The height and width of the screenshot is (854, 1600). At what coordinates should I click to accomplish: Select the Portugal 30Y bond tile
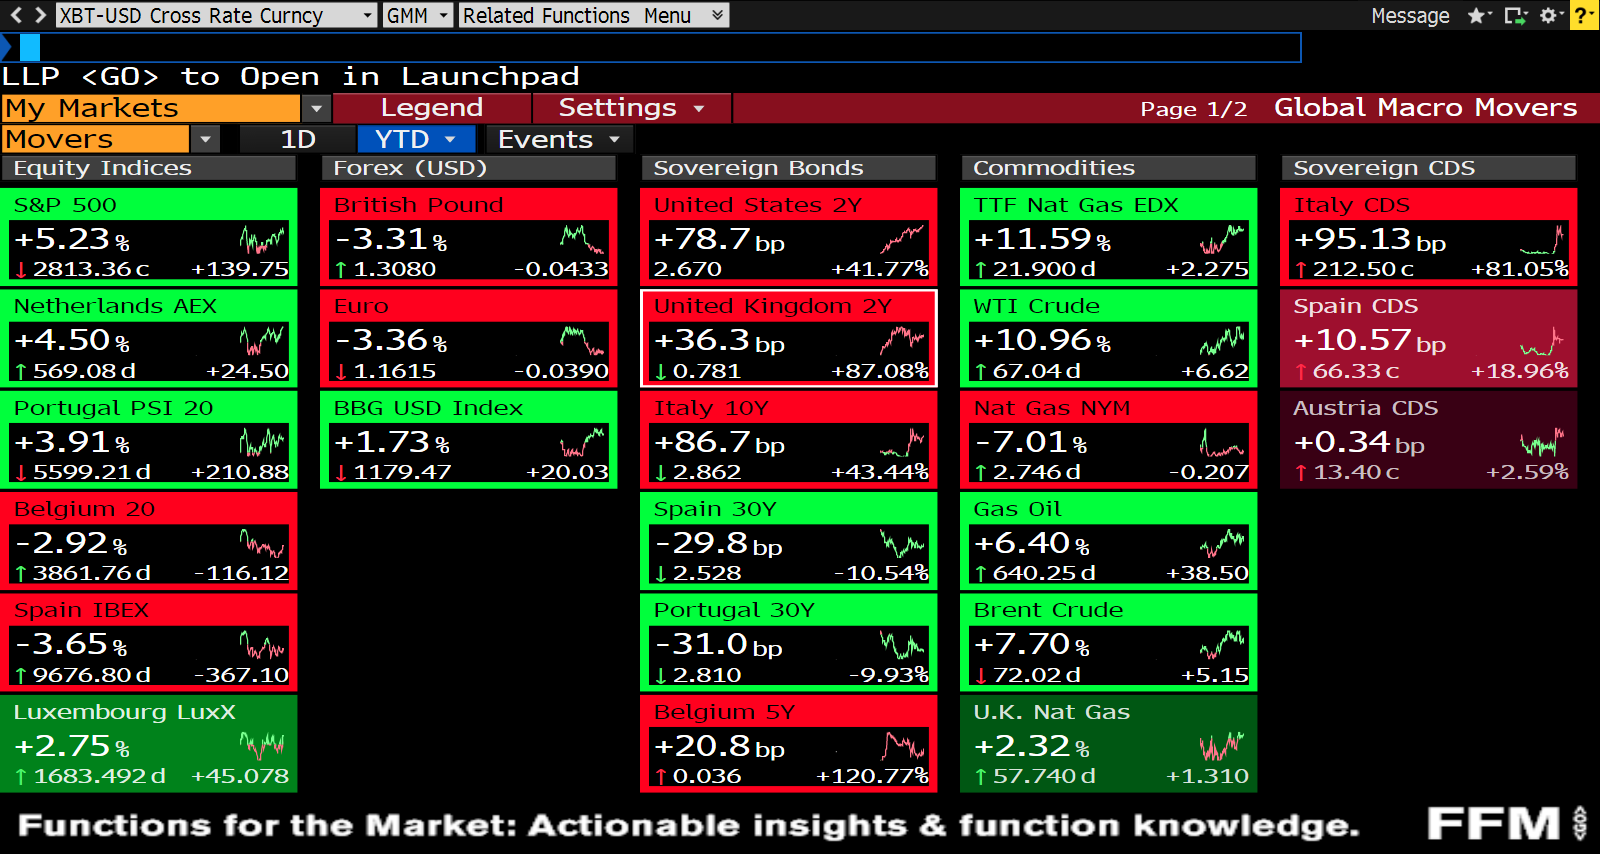coord(789,642)
